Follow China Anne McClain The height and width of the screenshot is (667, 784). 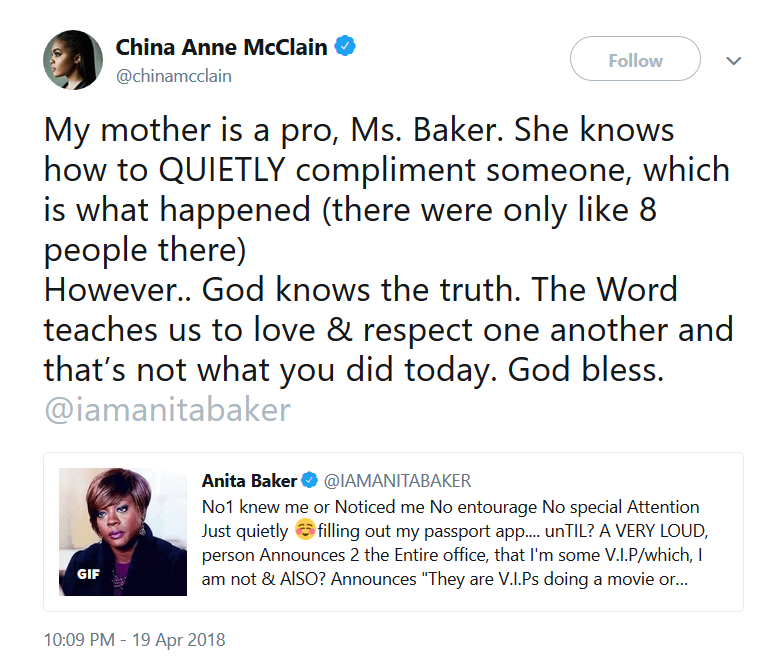635,60
